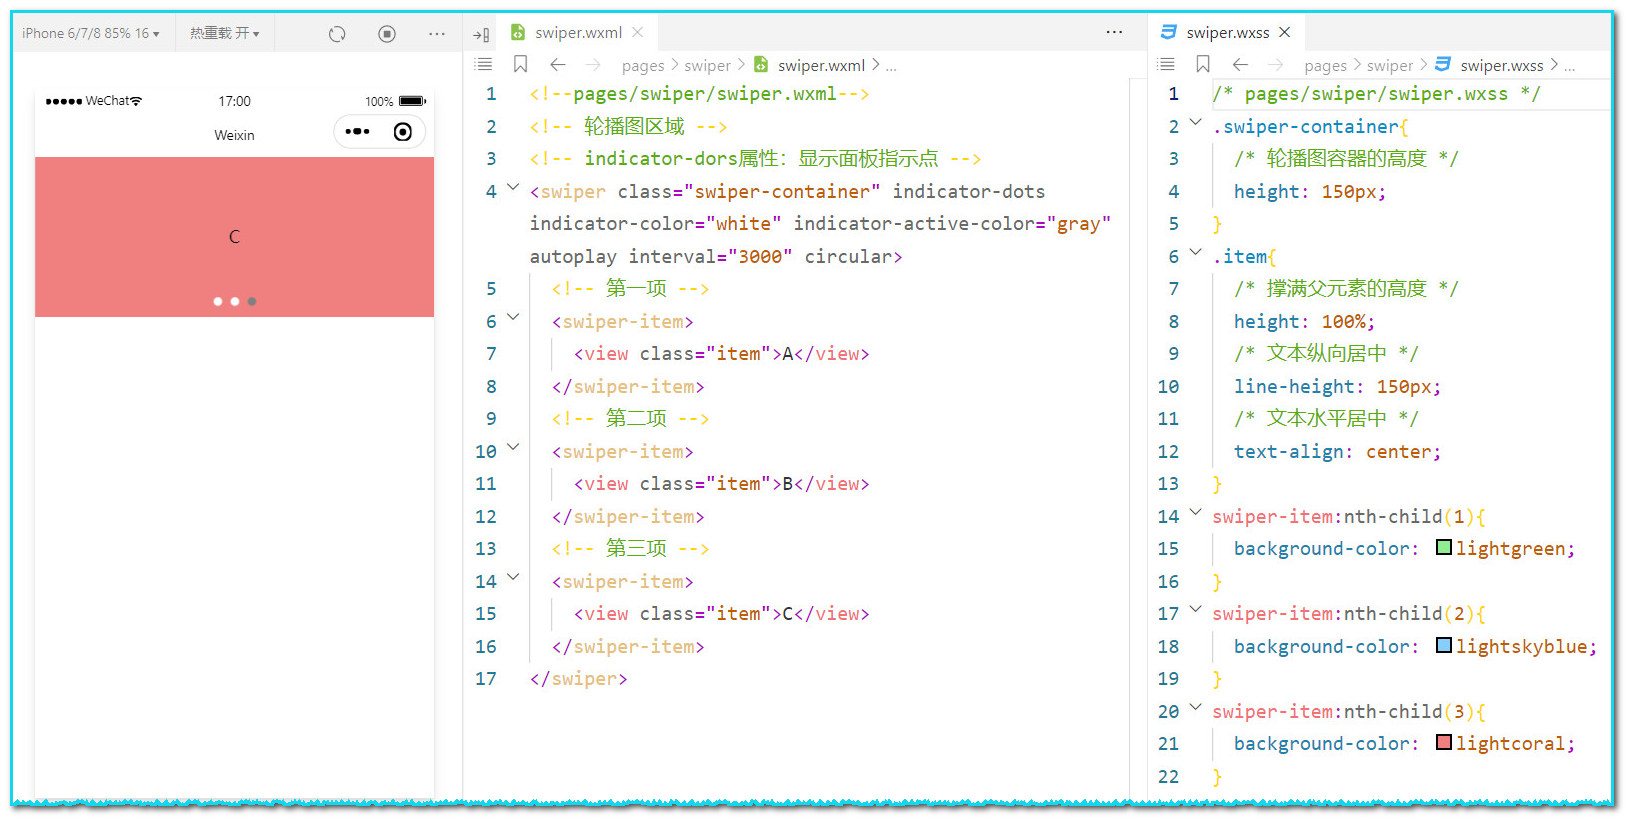
Task: Open the hot reload 热重载 dropdown
Action: [225, 33]
